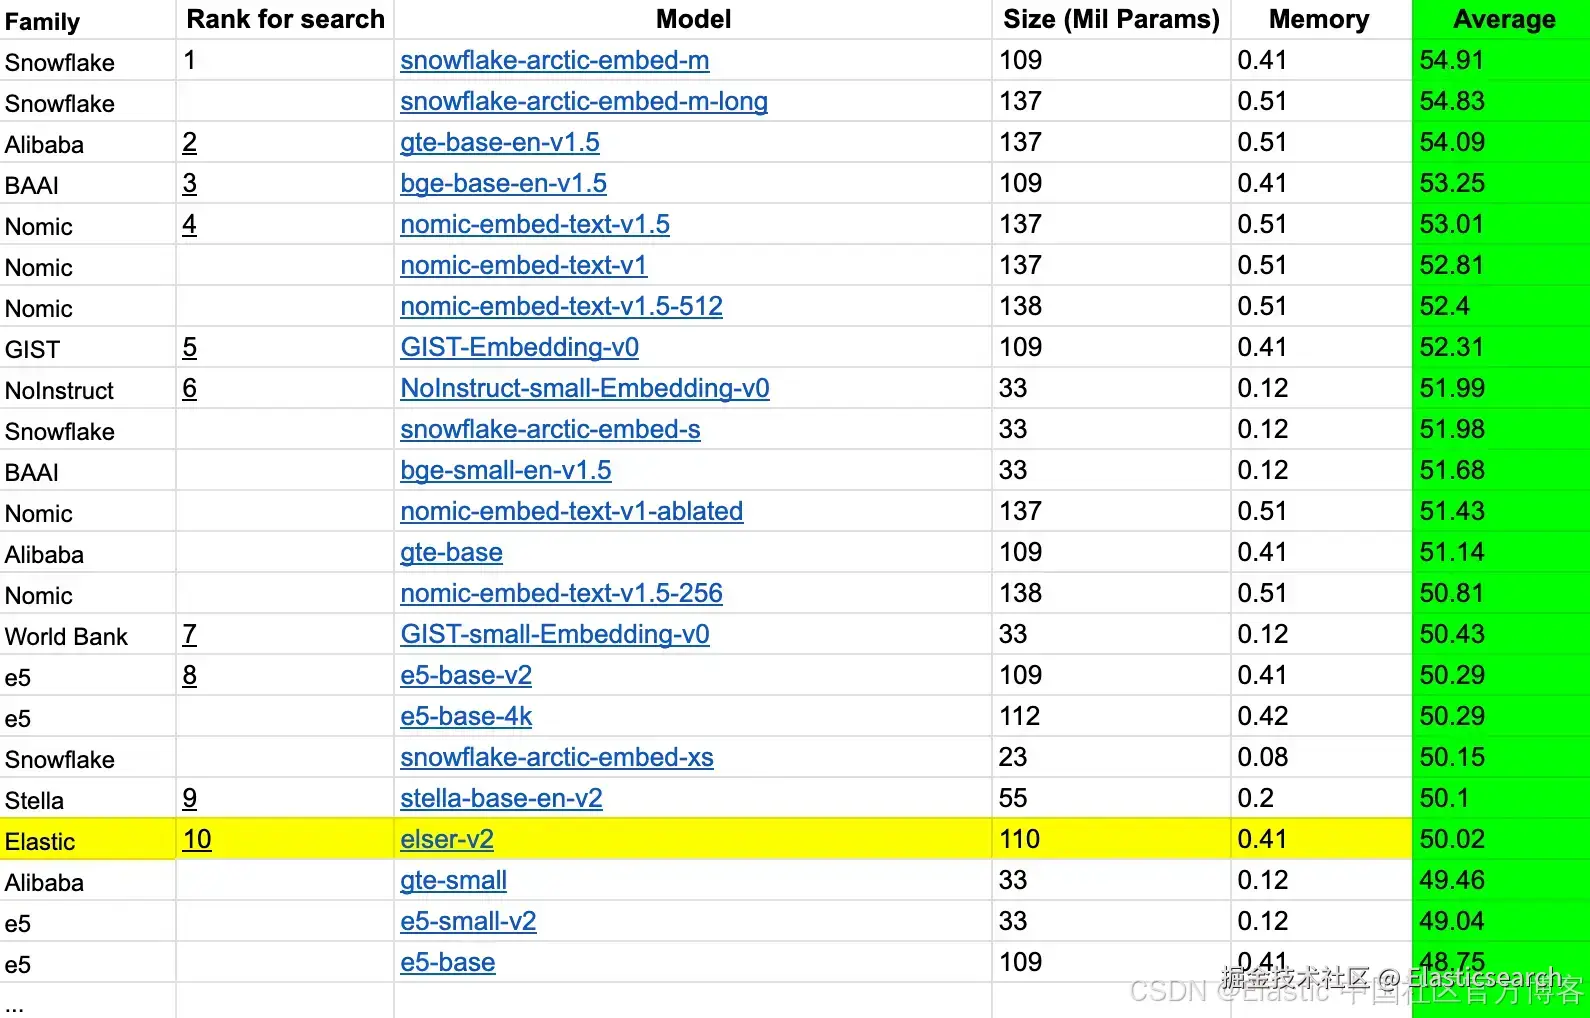Select the NoInstruct family cell
Image resolution: width=1590 pixels, height=1018 pixels.
pyautogui.click(x=88, y=389)
